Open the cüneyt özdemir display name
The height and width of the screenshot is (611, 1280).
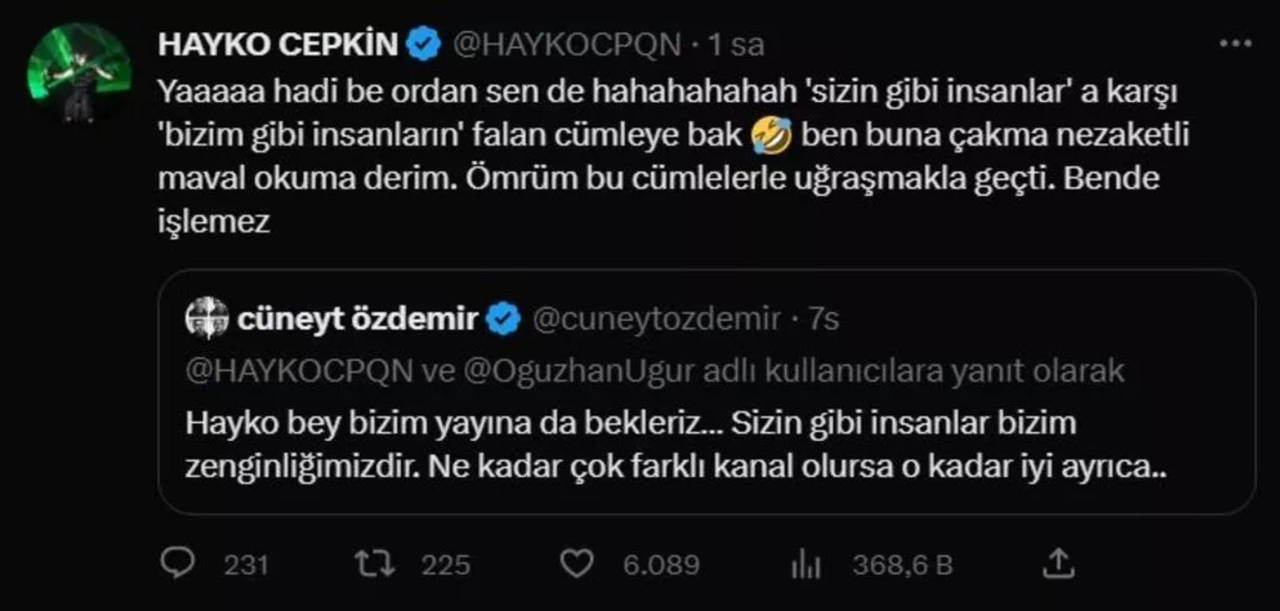point(358,319)
